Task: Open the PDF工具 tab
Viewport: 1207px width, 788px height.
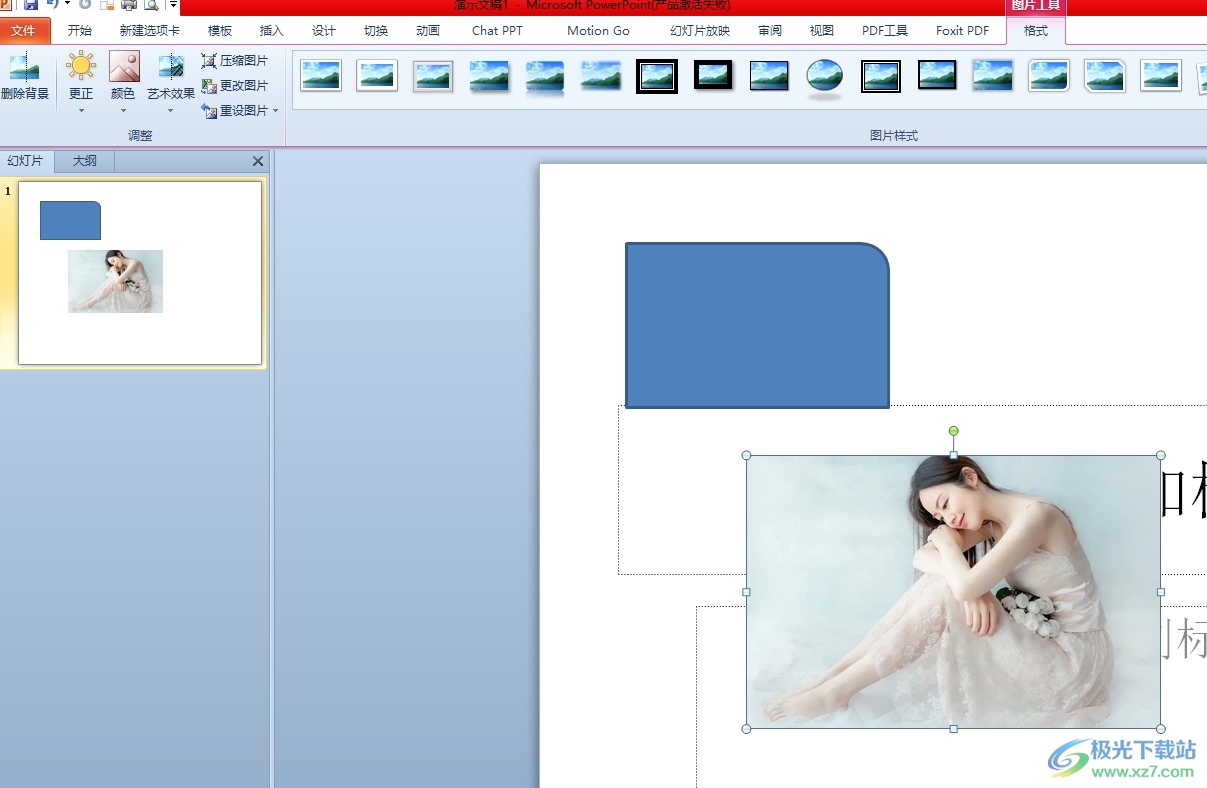Action: click(x=885, y=31)
